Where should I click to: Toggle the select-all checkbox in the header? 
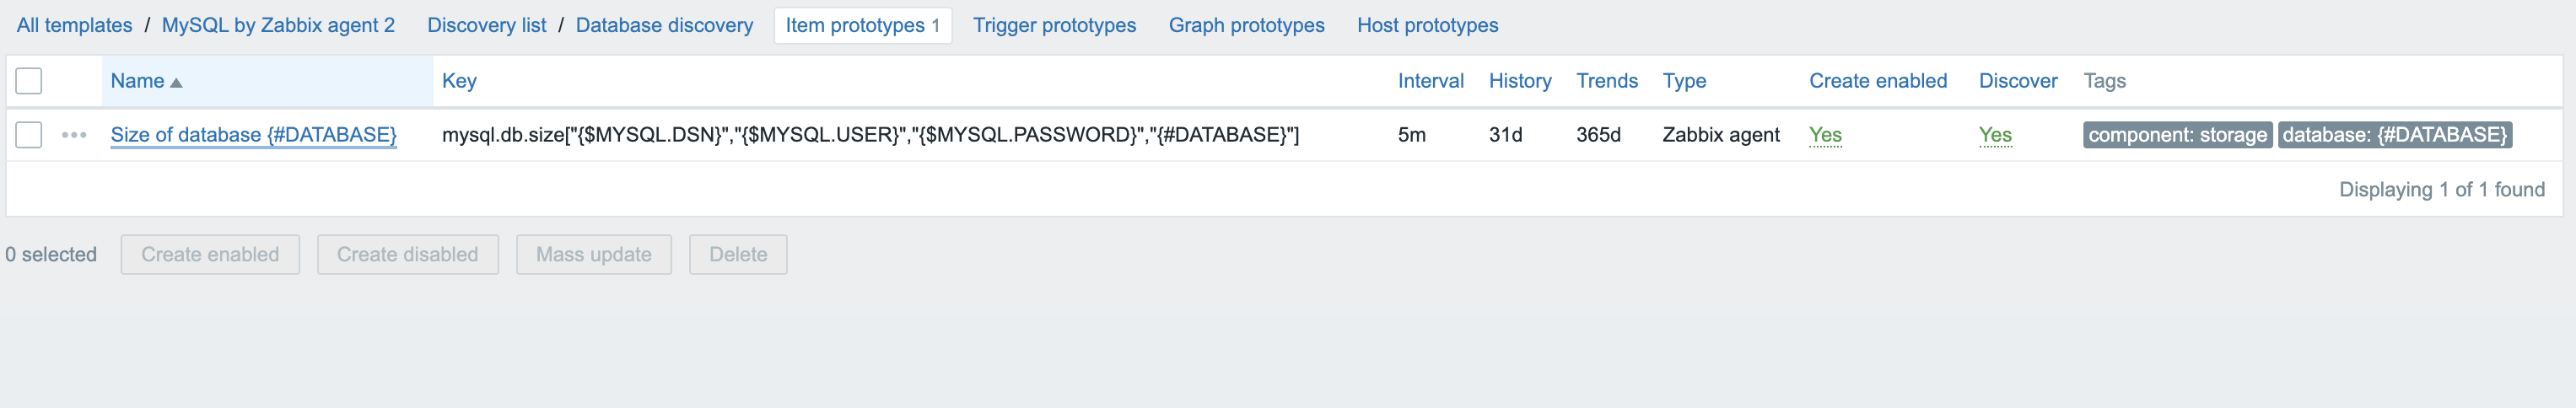29,81
